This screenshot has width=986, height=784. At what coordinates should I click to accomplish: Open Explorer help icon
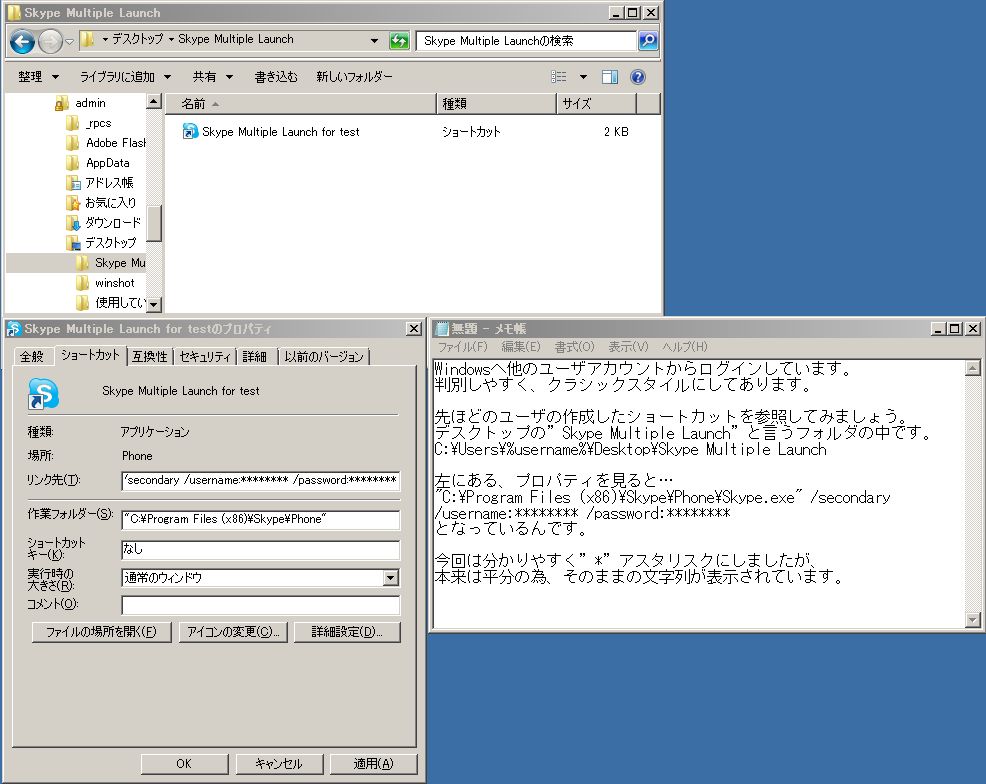pyautogui.click(x=638, y=77)
